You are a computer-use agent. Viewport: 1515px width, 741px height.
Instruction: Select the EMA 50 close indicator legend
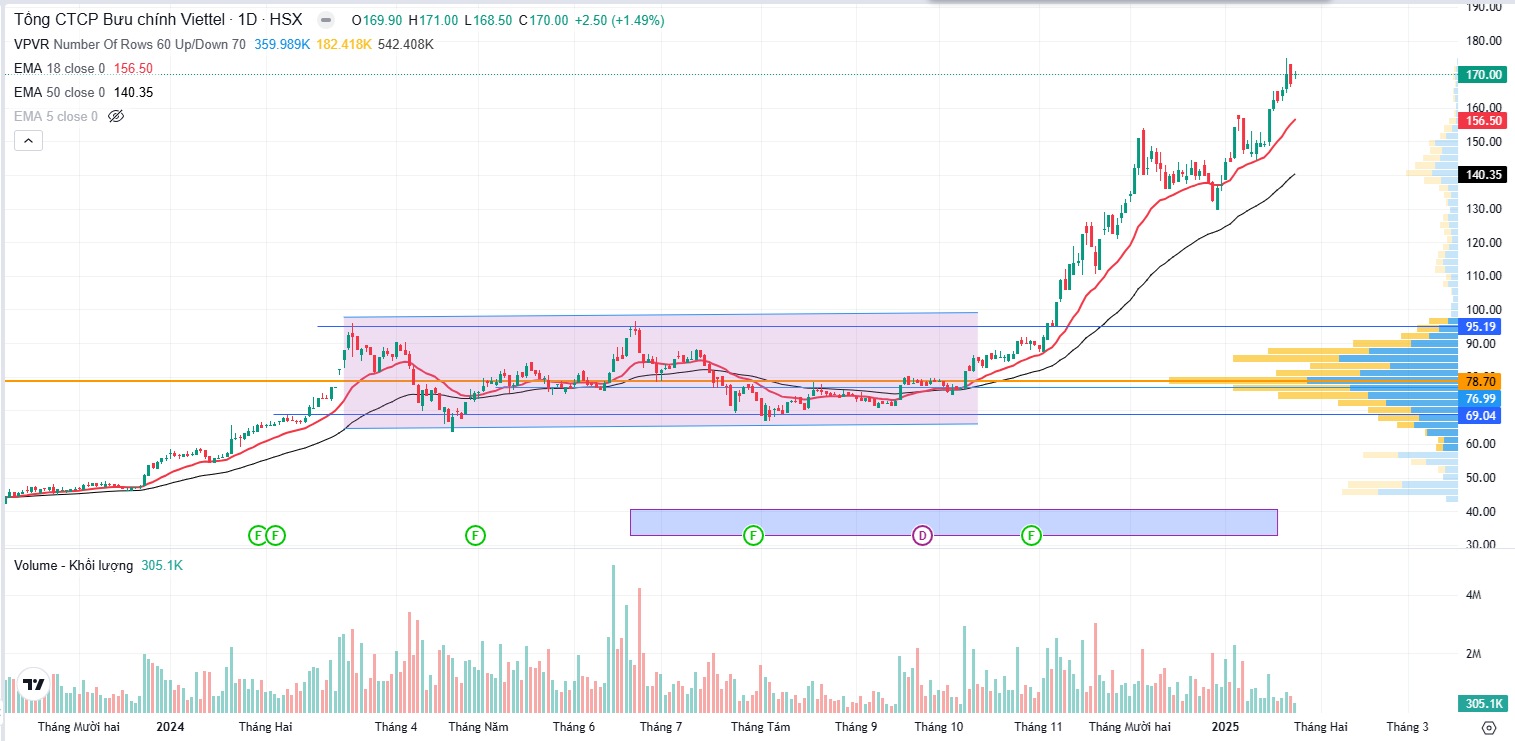click(60, 92)
